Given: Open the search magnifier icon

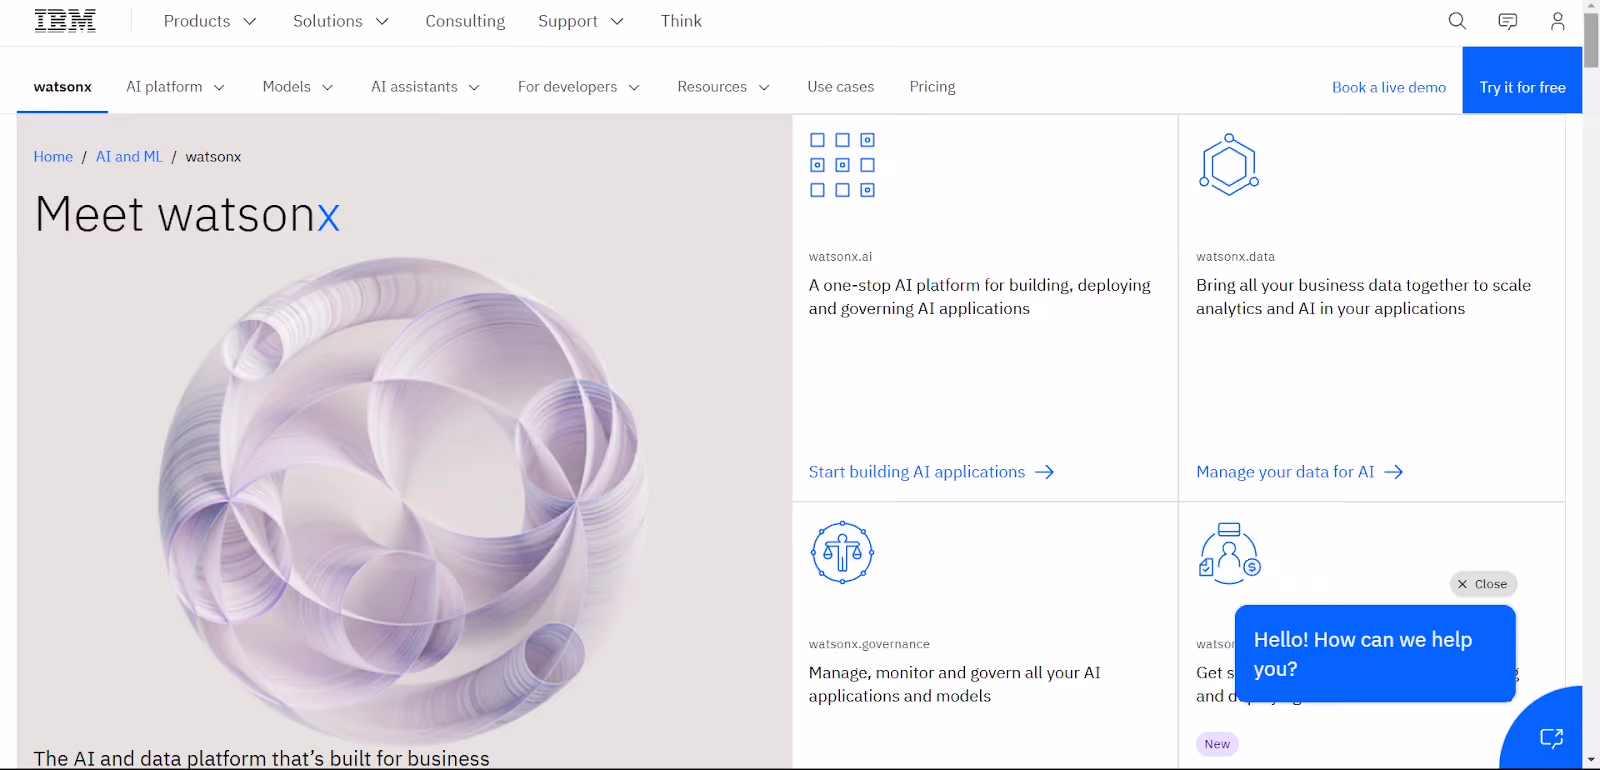Looking at the screenshot, I should [x=1457, y=21].
